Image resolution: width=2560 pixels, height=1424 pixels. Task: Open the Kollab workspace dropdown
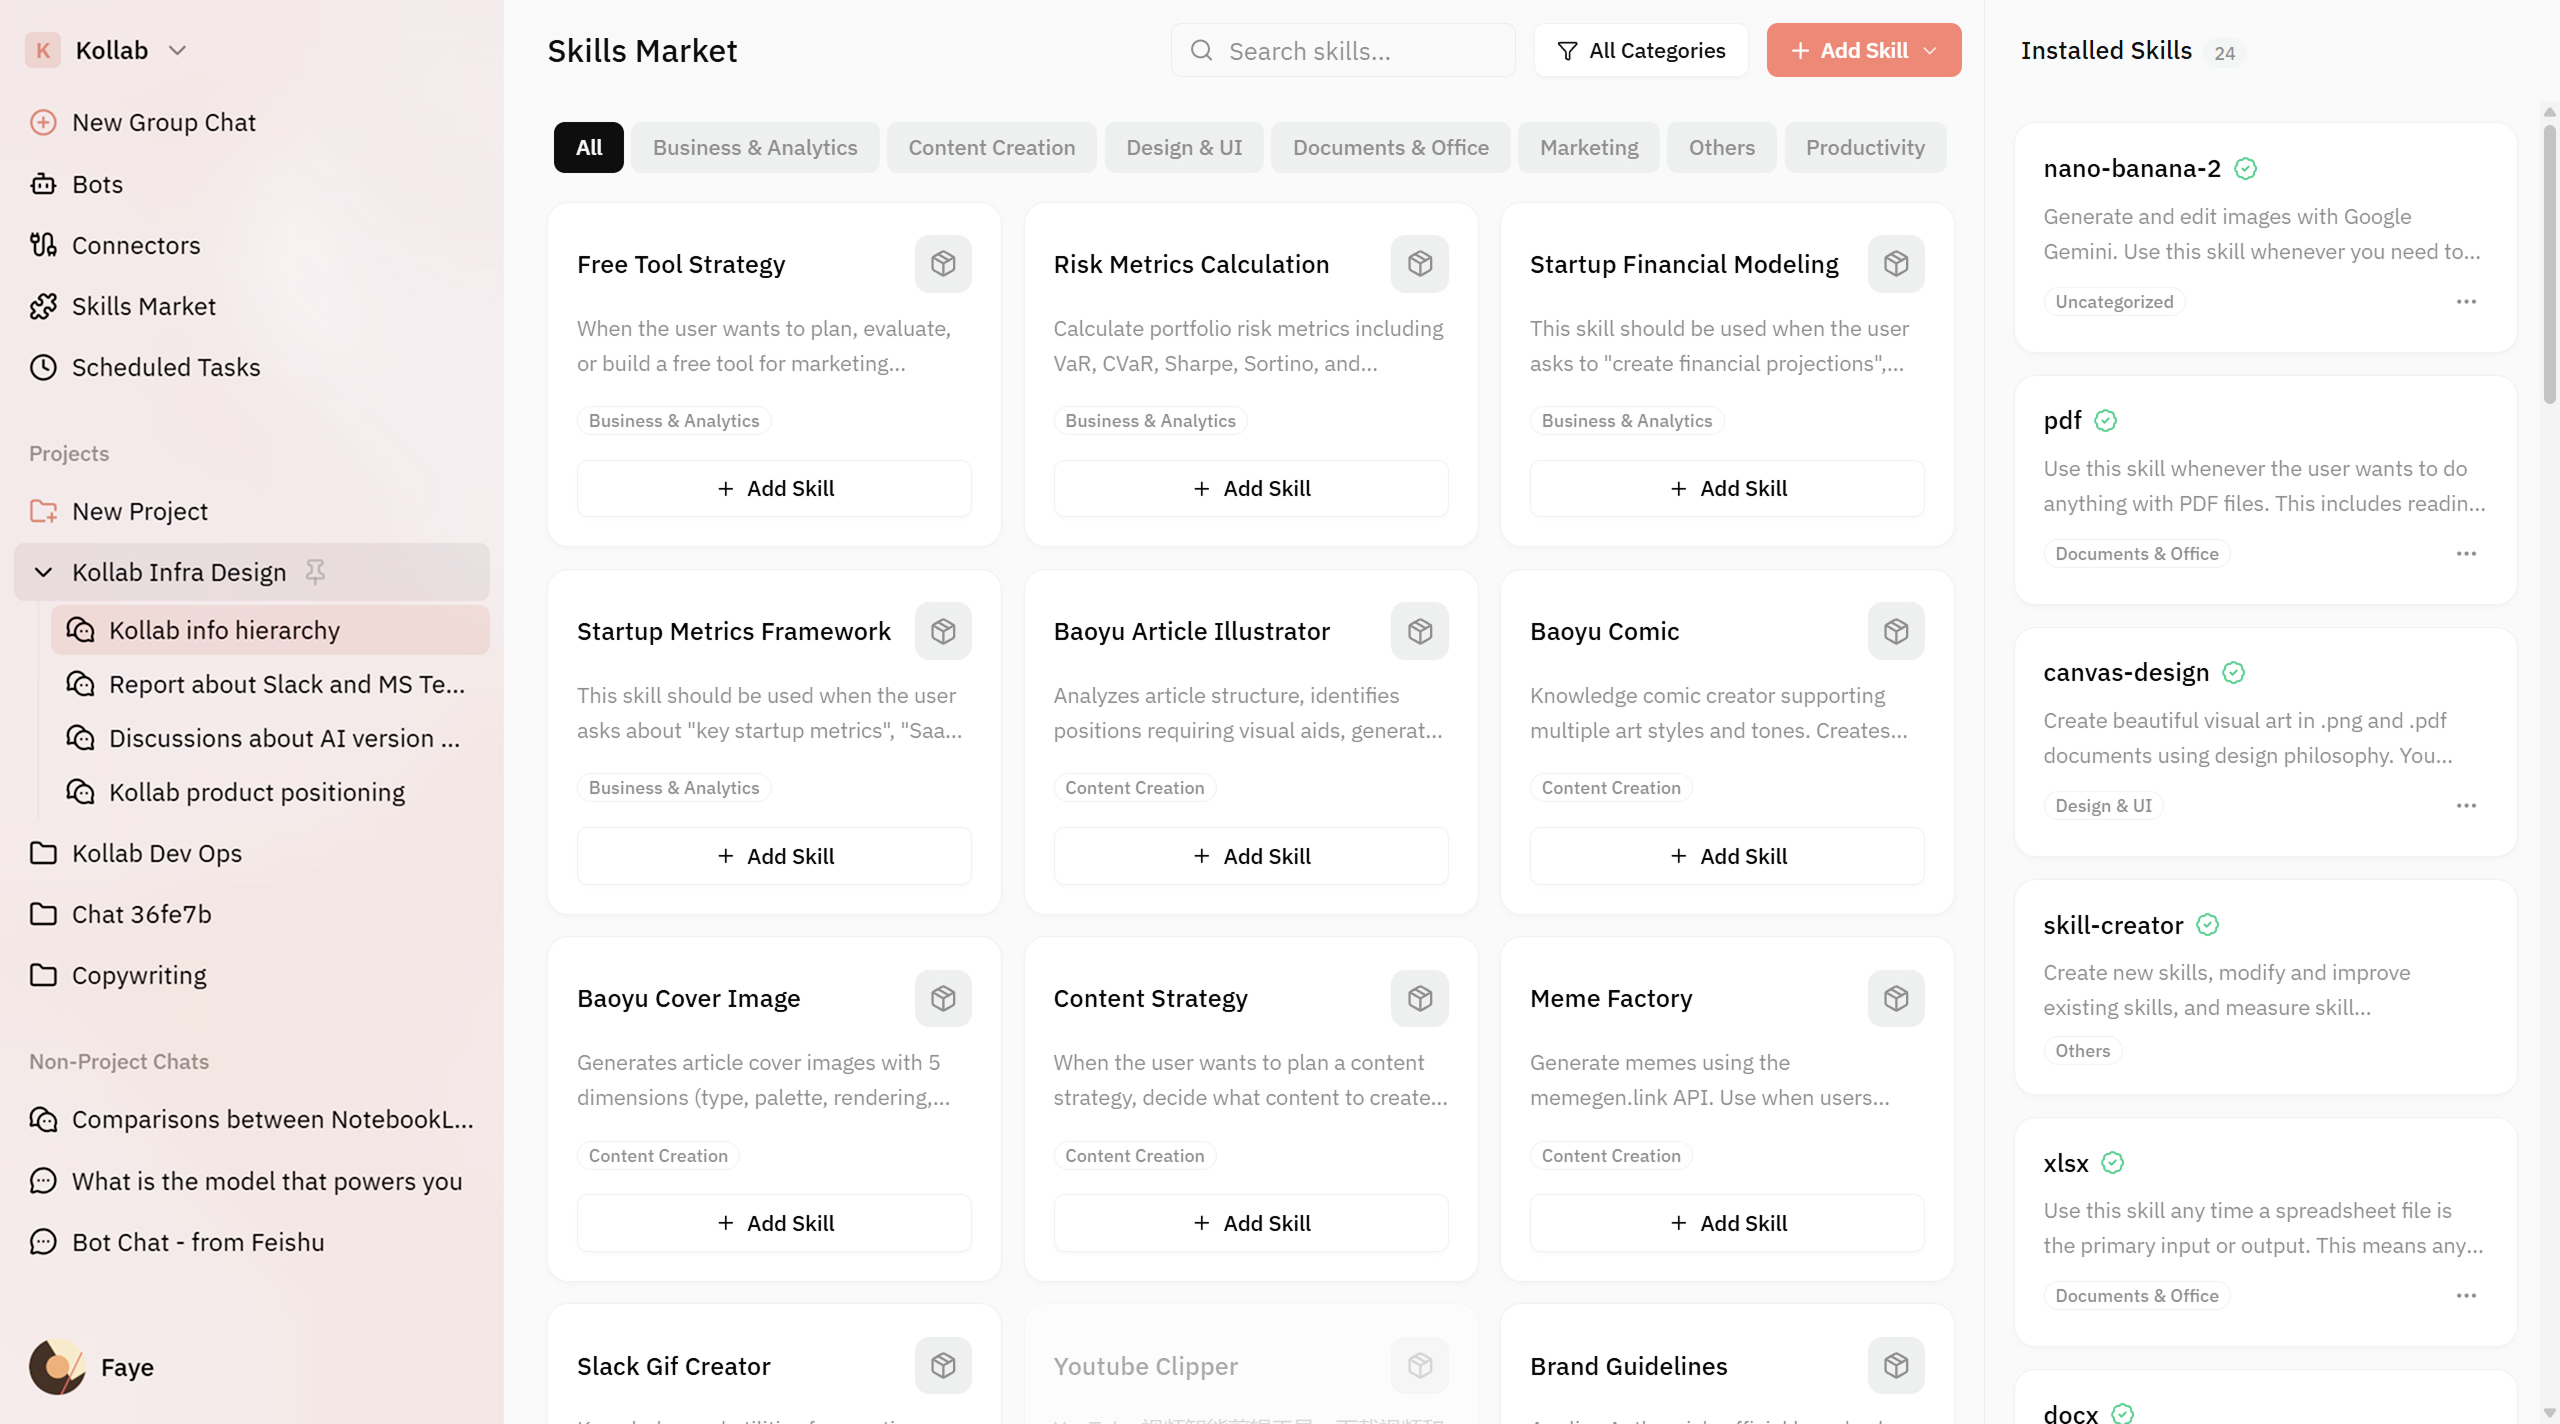click(177, 50)
